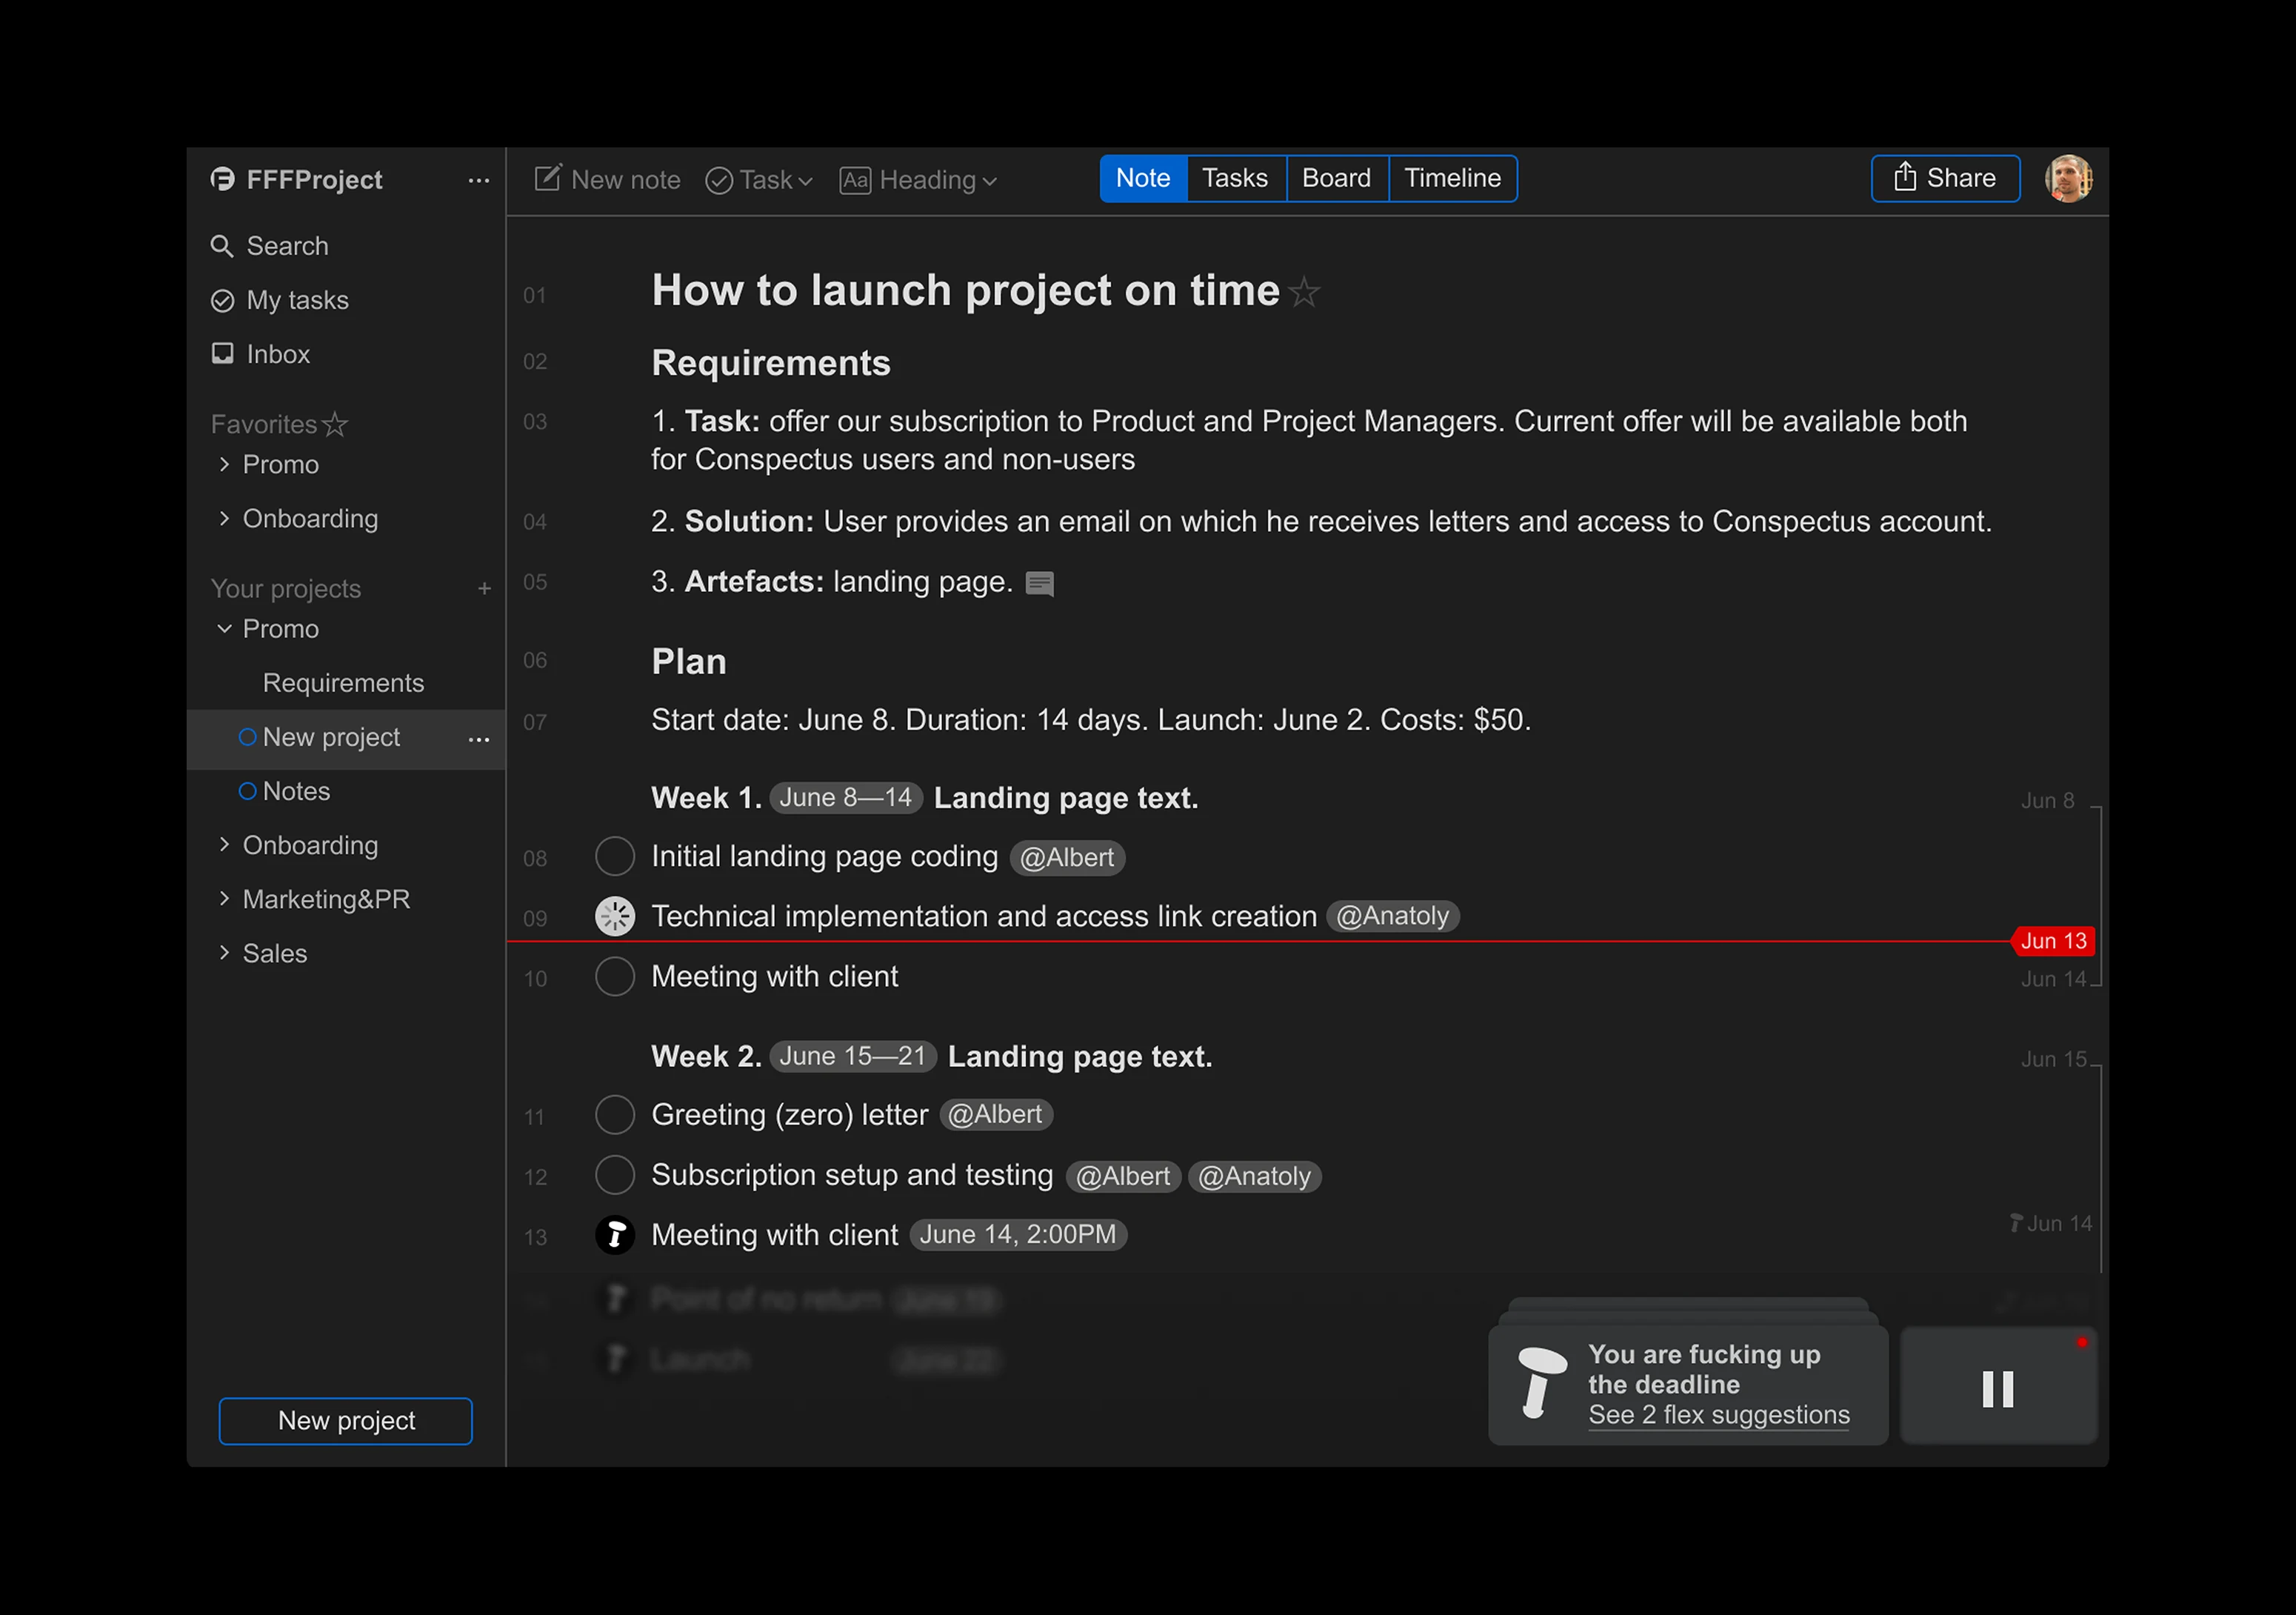Click the New note compose icon
Screen dimensions: 2296x1615
[548, 179]
